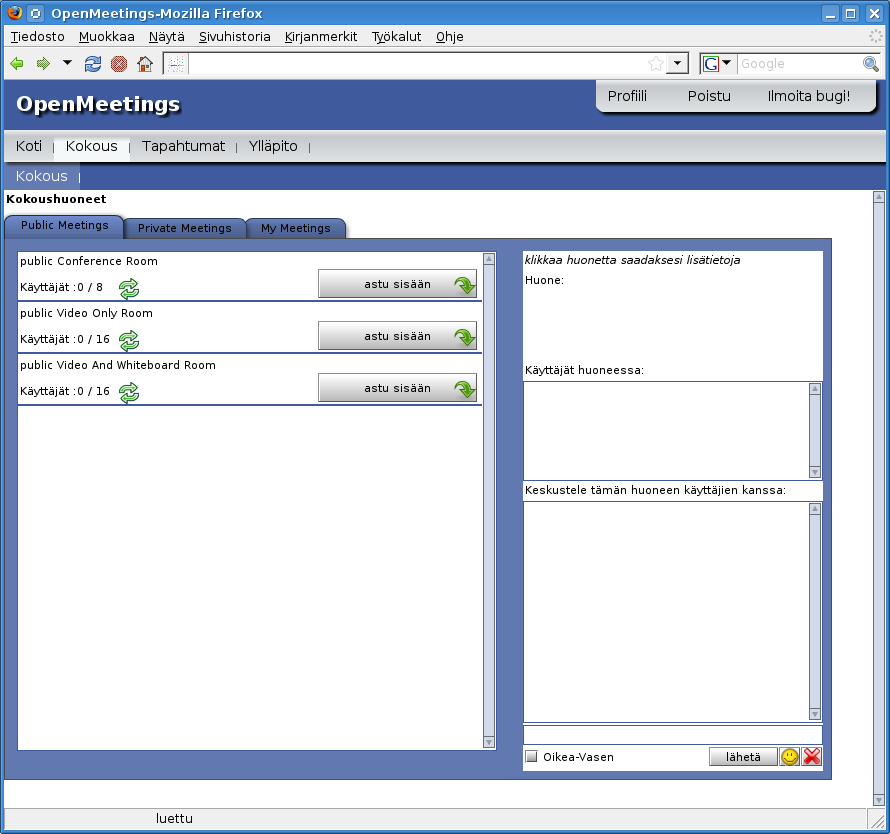Viewport: 890px width, 834px height.
Task: Go forward with the browser forward arrow
Action: pos(43,64)
